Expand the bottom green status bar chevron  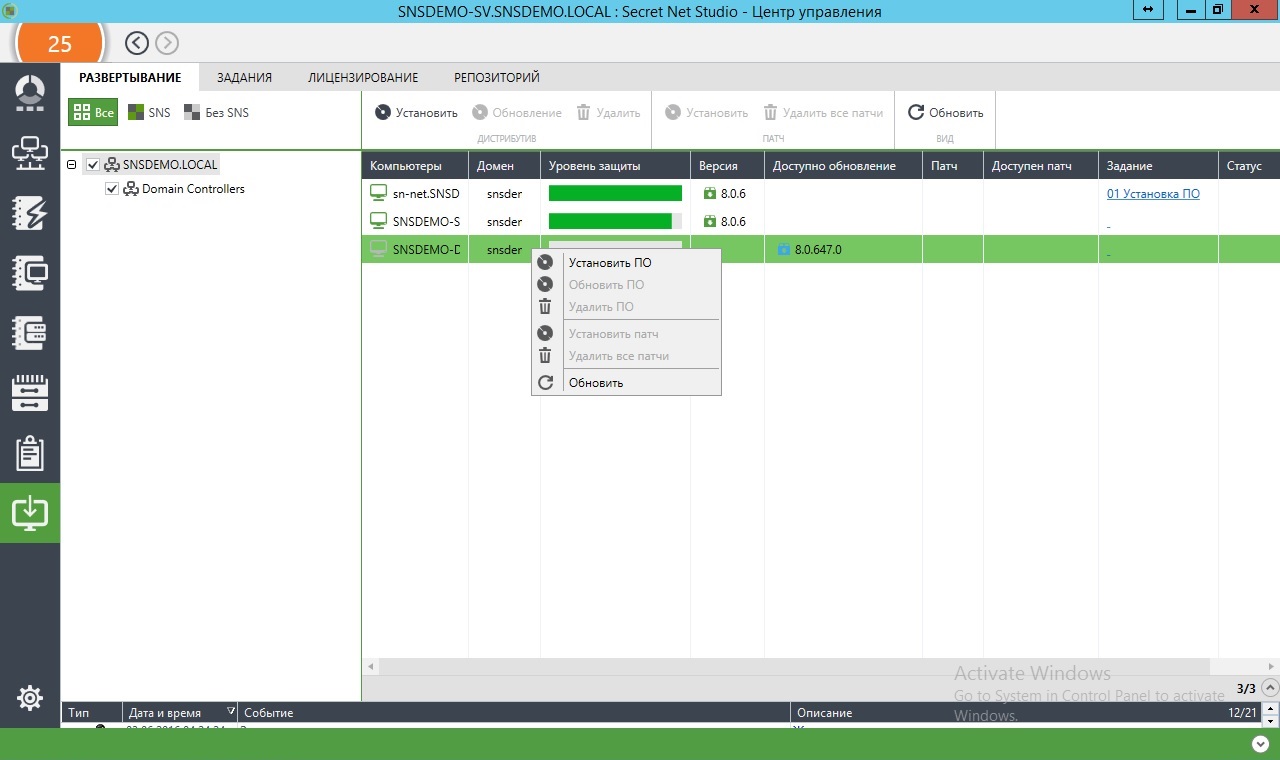pyautogui.click(x=1260, y=744)
